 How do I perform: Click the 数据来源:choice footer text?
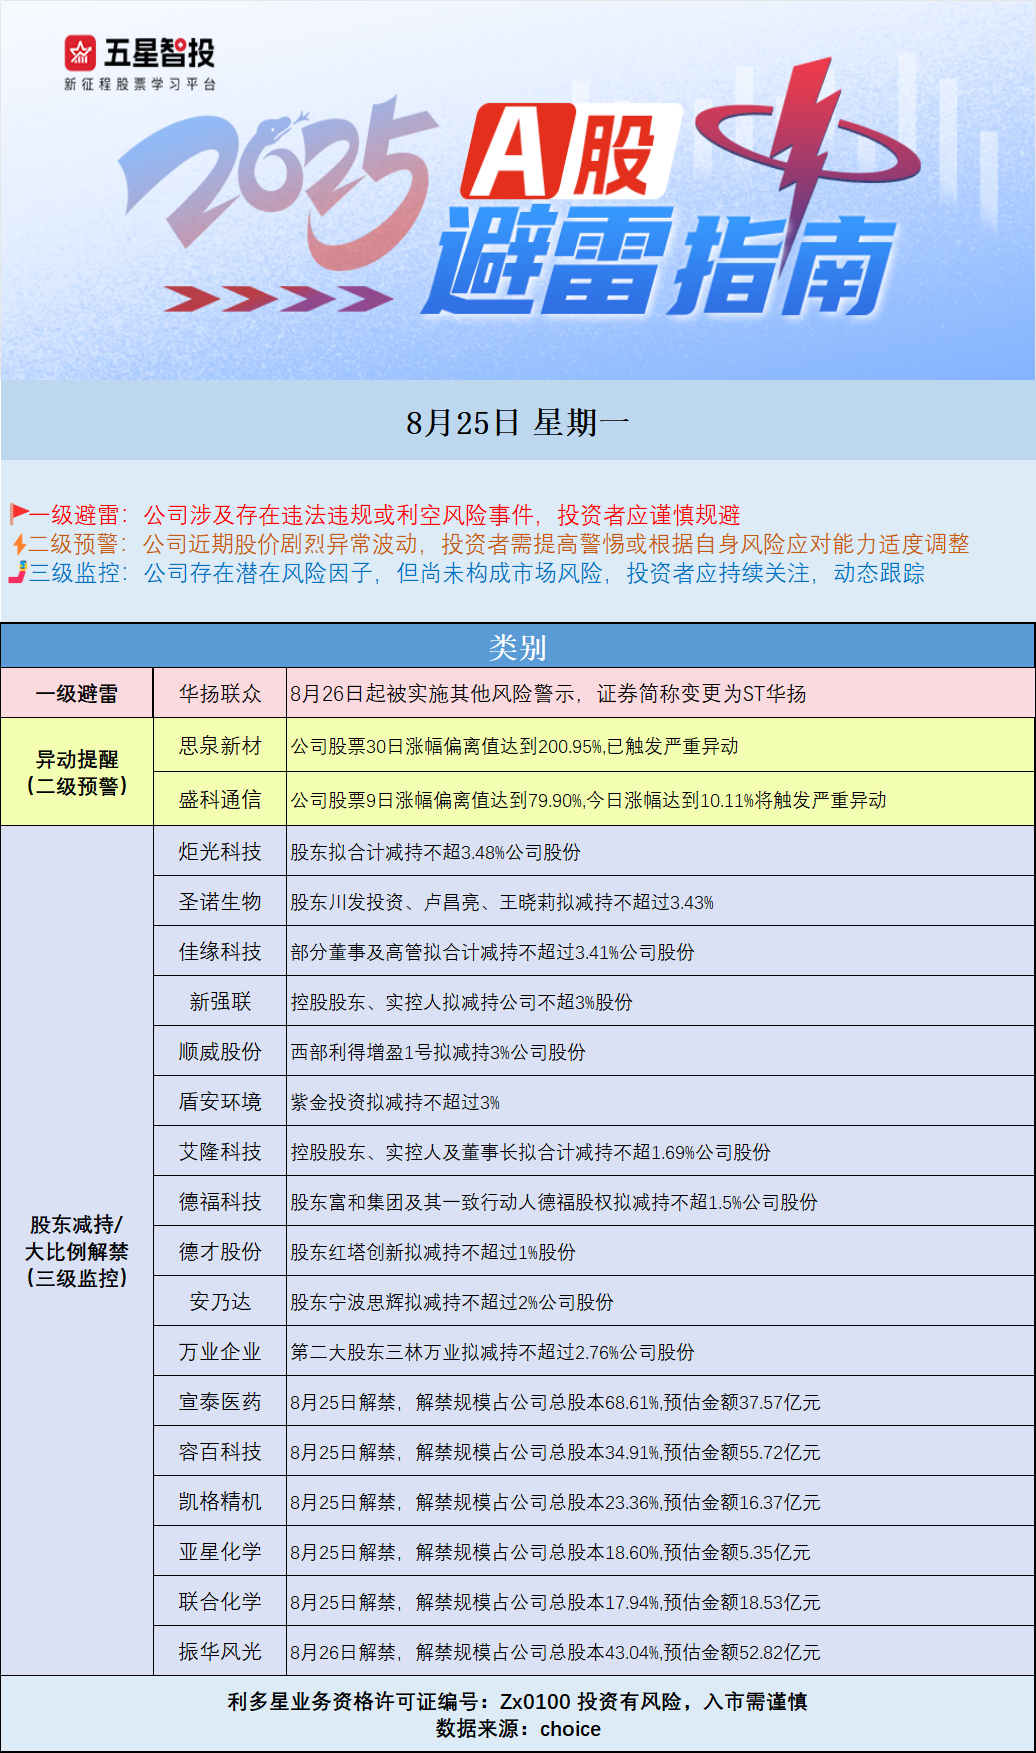(518, 1729)
